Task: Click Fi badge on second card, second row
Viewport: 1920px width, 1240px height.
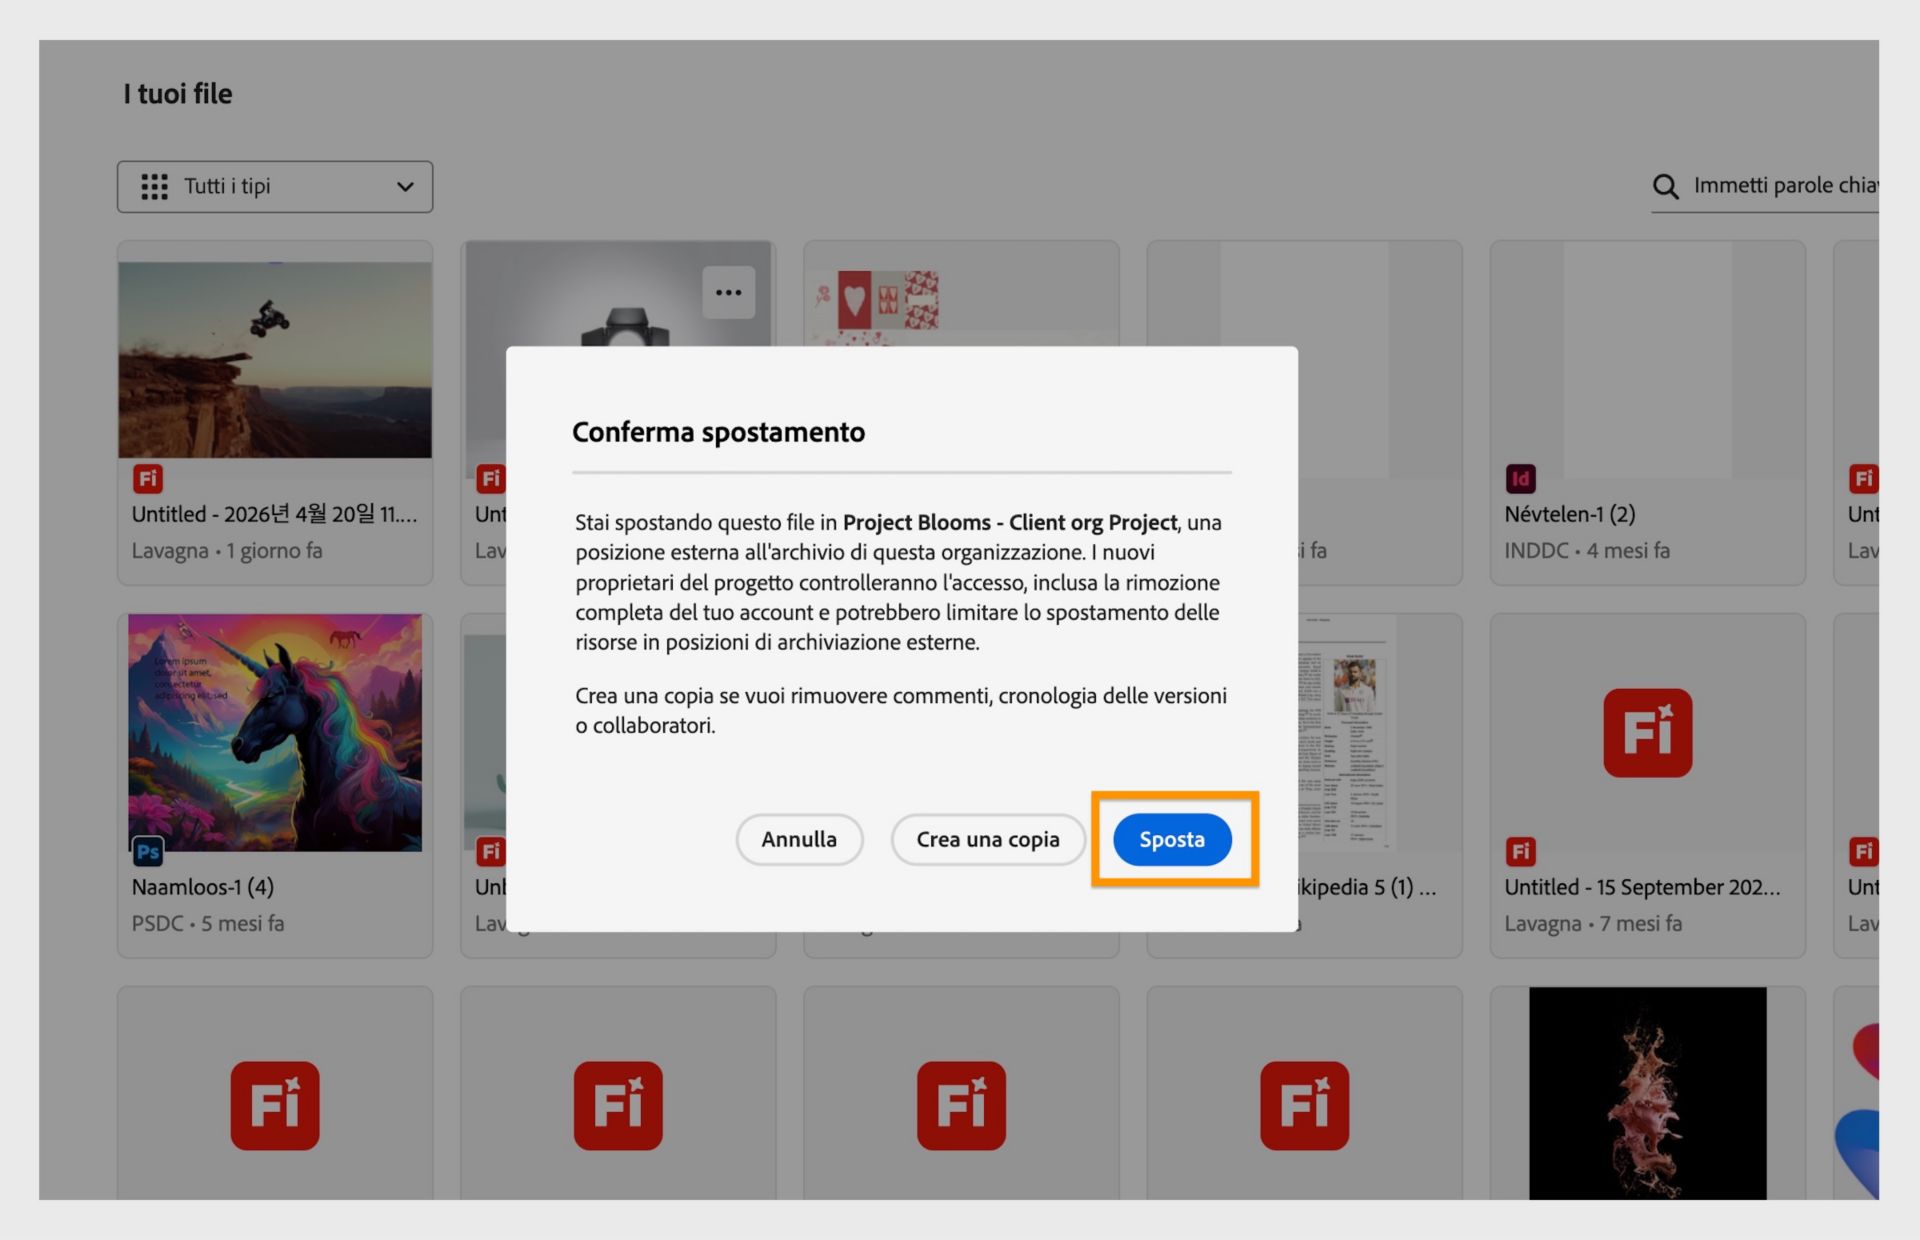Action: [491, 852]
